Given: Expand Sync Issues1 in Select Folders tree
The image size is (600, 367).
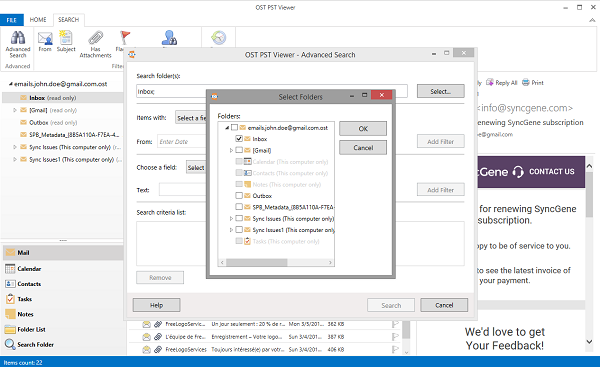Looking at the screenshot, I should (231, 230).
